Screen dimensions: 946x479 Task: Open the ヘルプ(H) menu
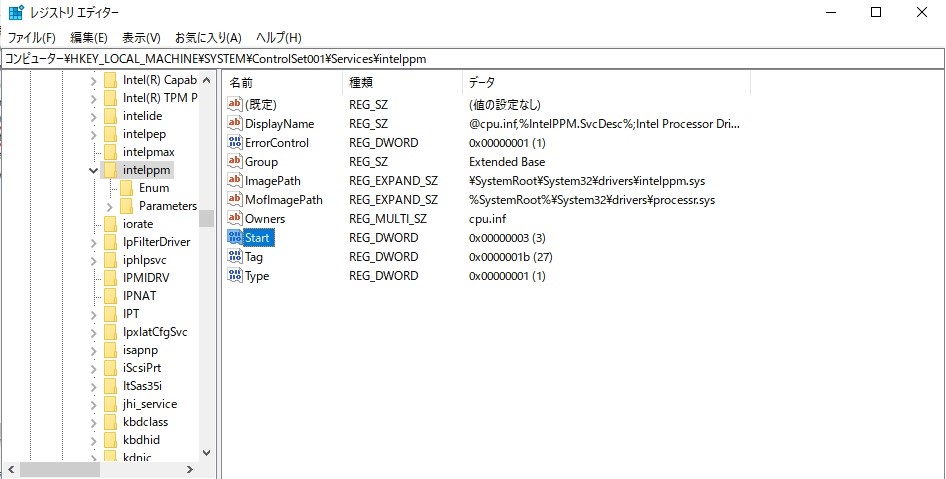279,38
